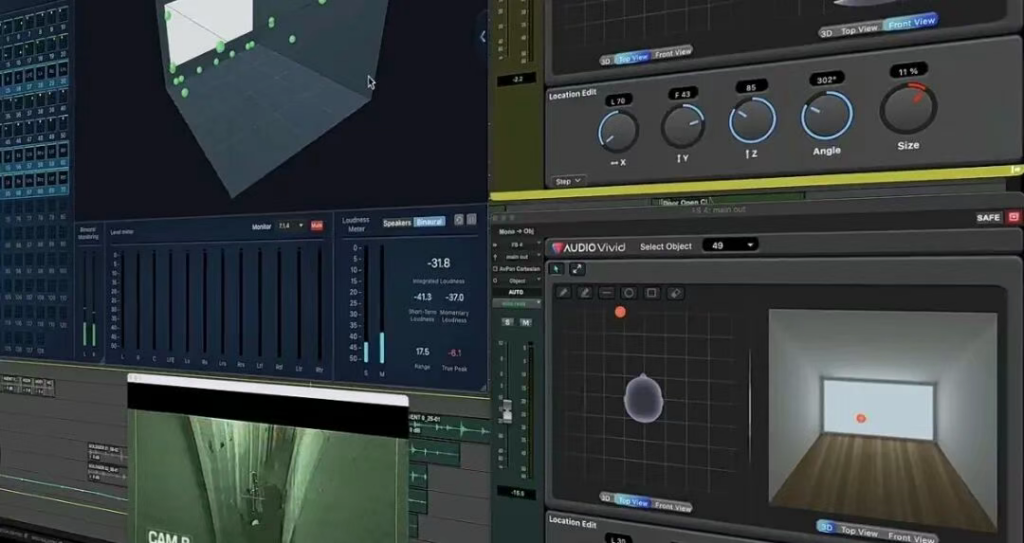This screenshot has width=1024, height=543.
Task: Open the Monitor 7.1.4 format dropdown
Action: click(x=291, y=226)
